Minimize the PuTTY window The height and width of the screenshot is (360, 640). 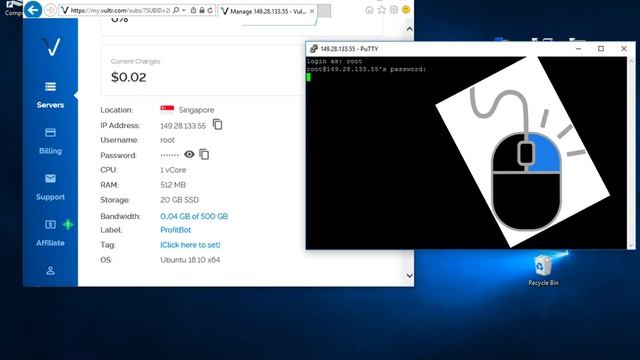(x=578, y=49)
